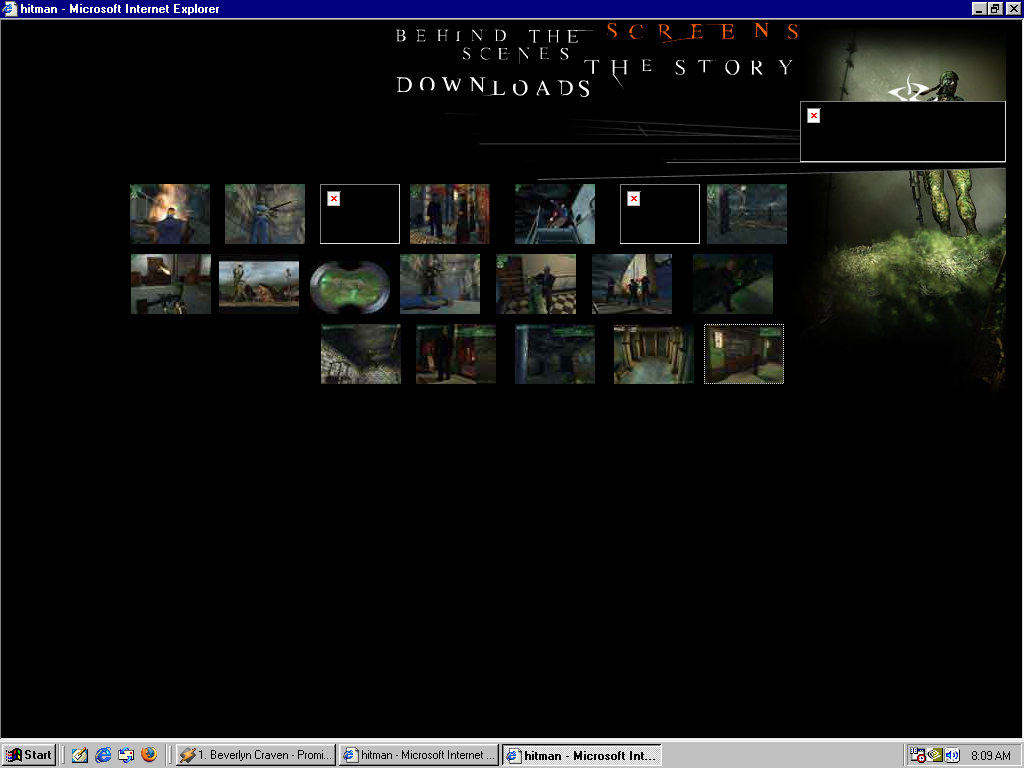Open the DOWNLOADS section
Image resolution: width=1024 pixels, height=768 pixels.
tap(494, 87)
